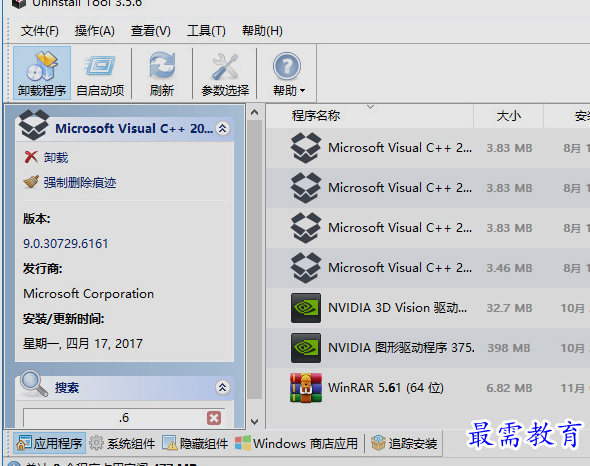Collapse the 搜索 search panel
The image size is (590, 466).
tap(222, 387)
